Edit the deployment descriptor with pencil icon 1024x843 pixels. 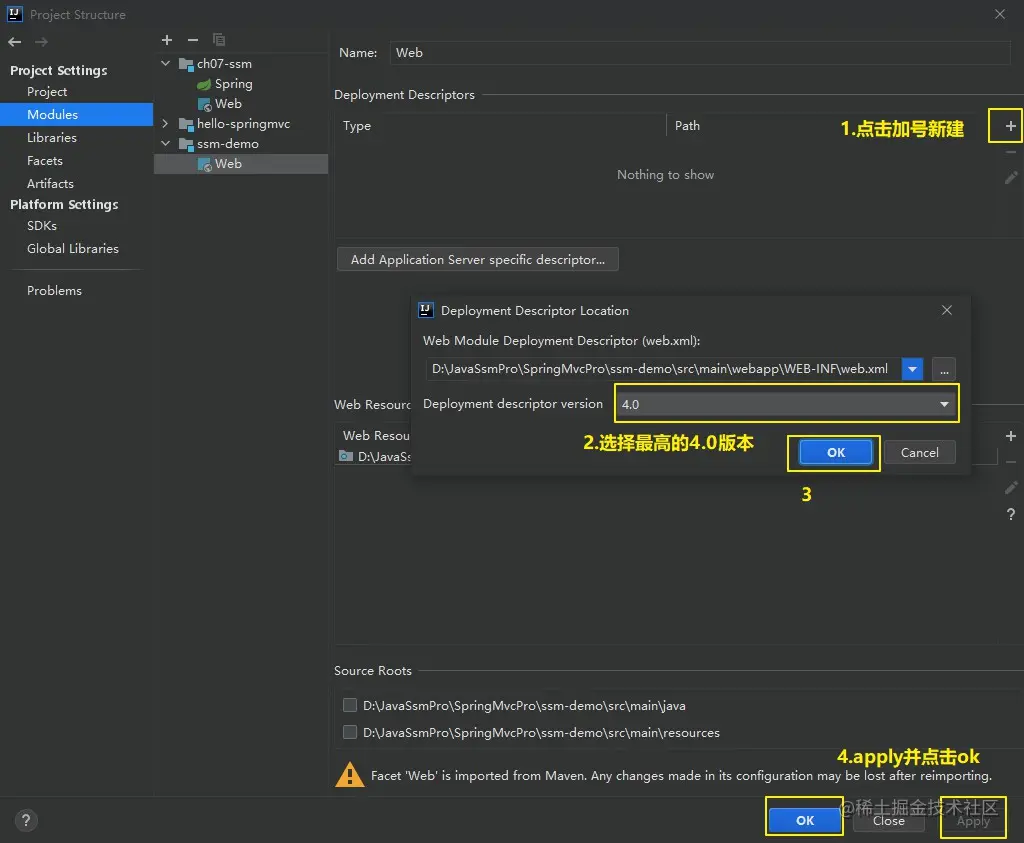pos(1011,177)
